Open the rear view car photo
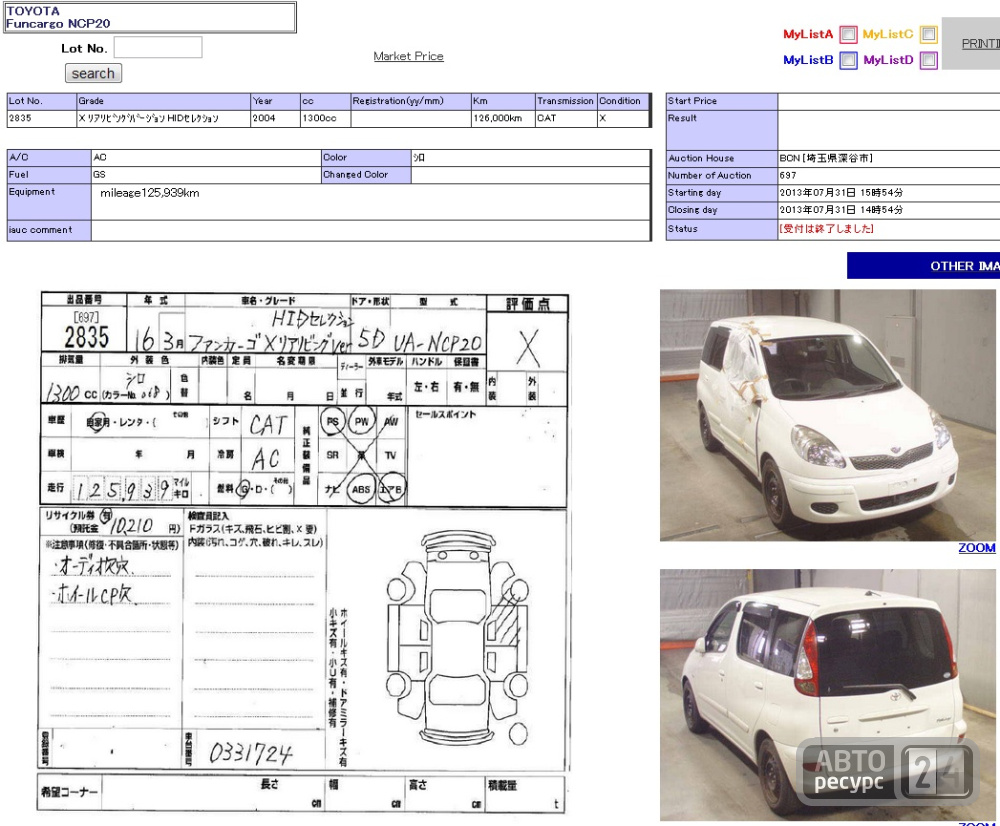 point(827,695)
